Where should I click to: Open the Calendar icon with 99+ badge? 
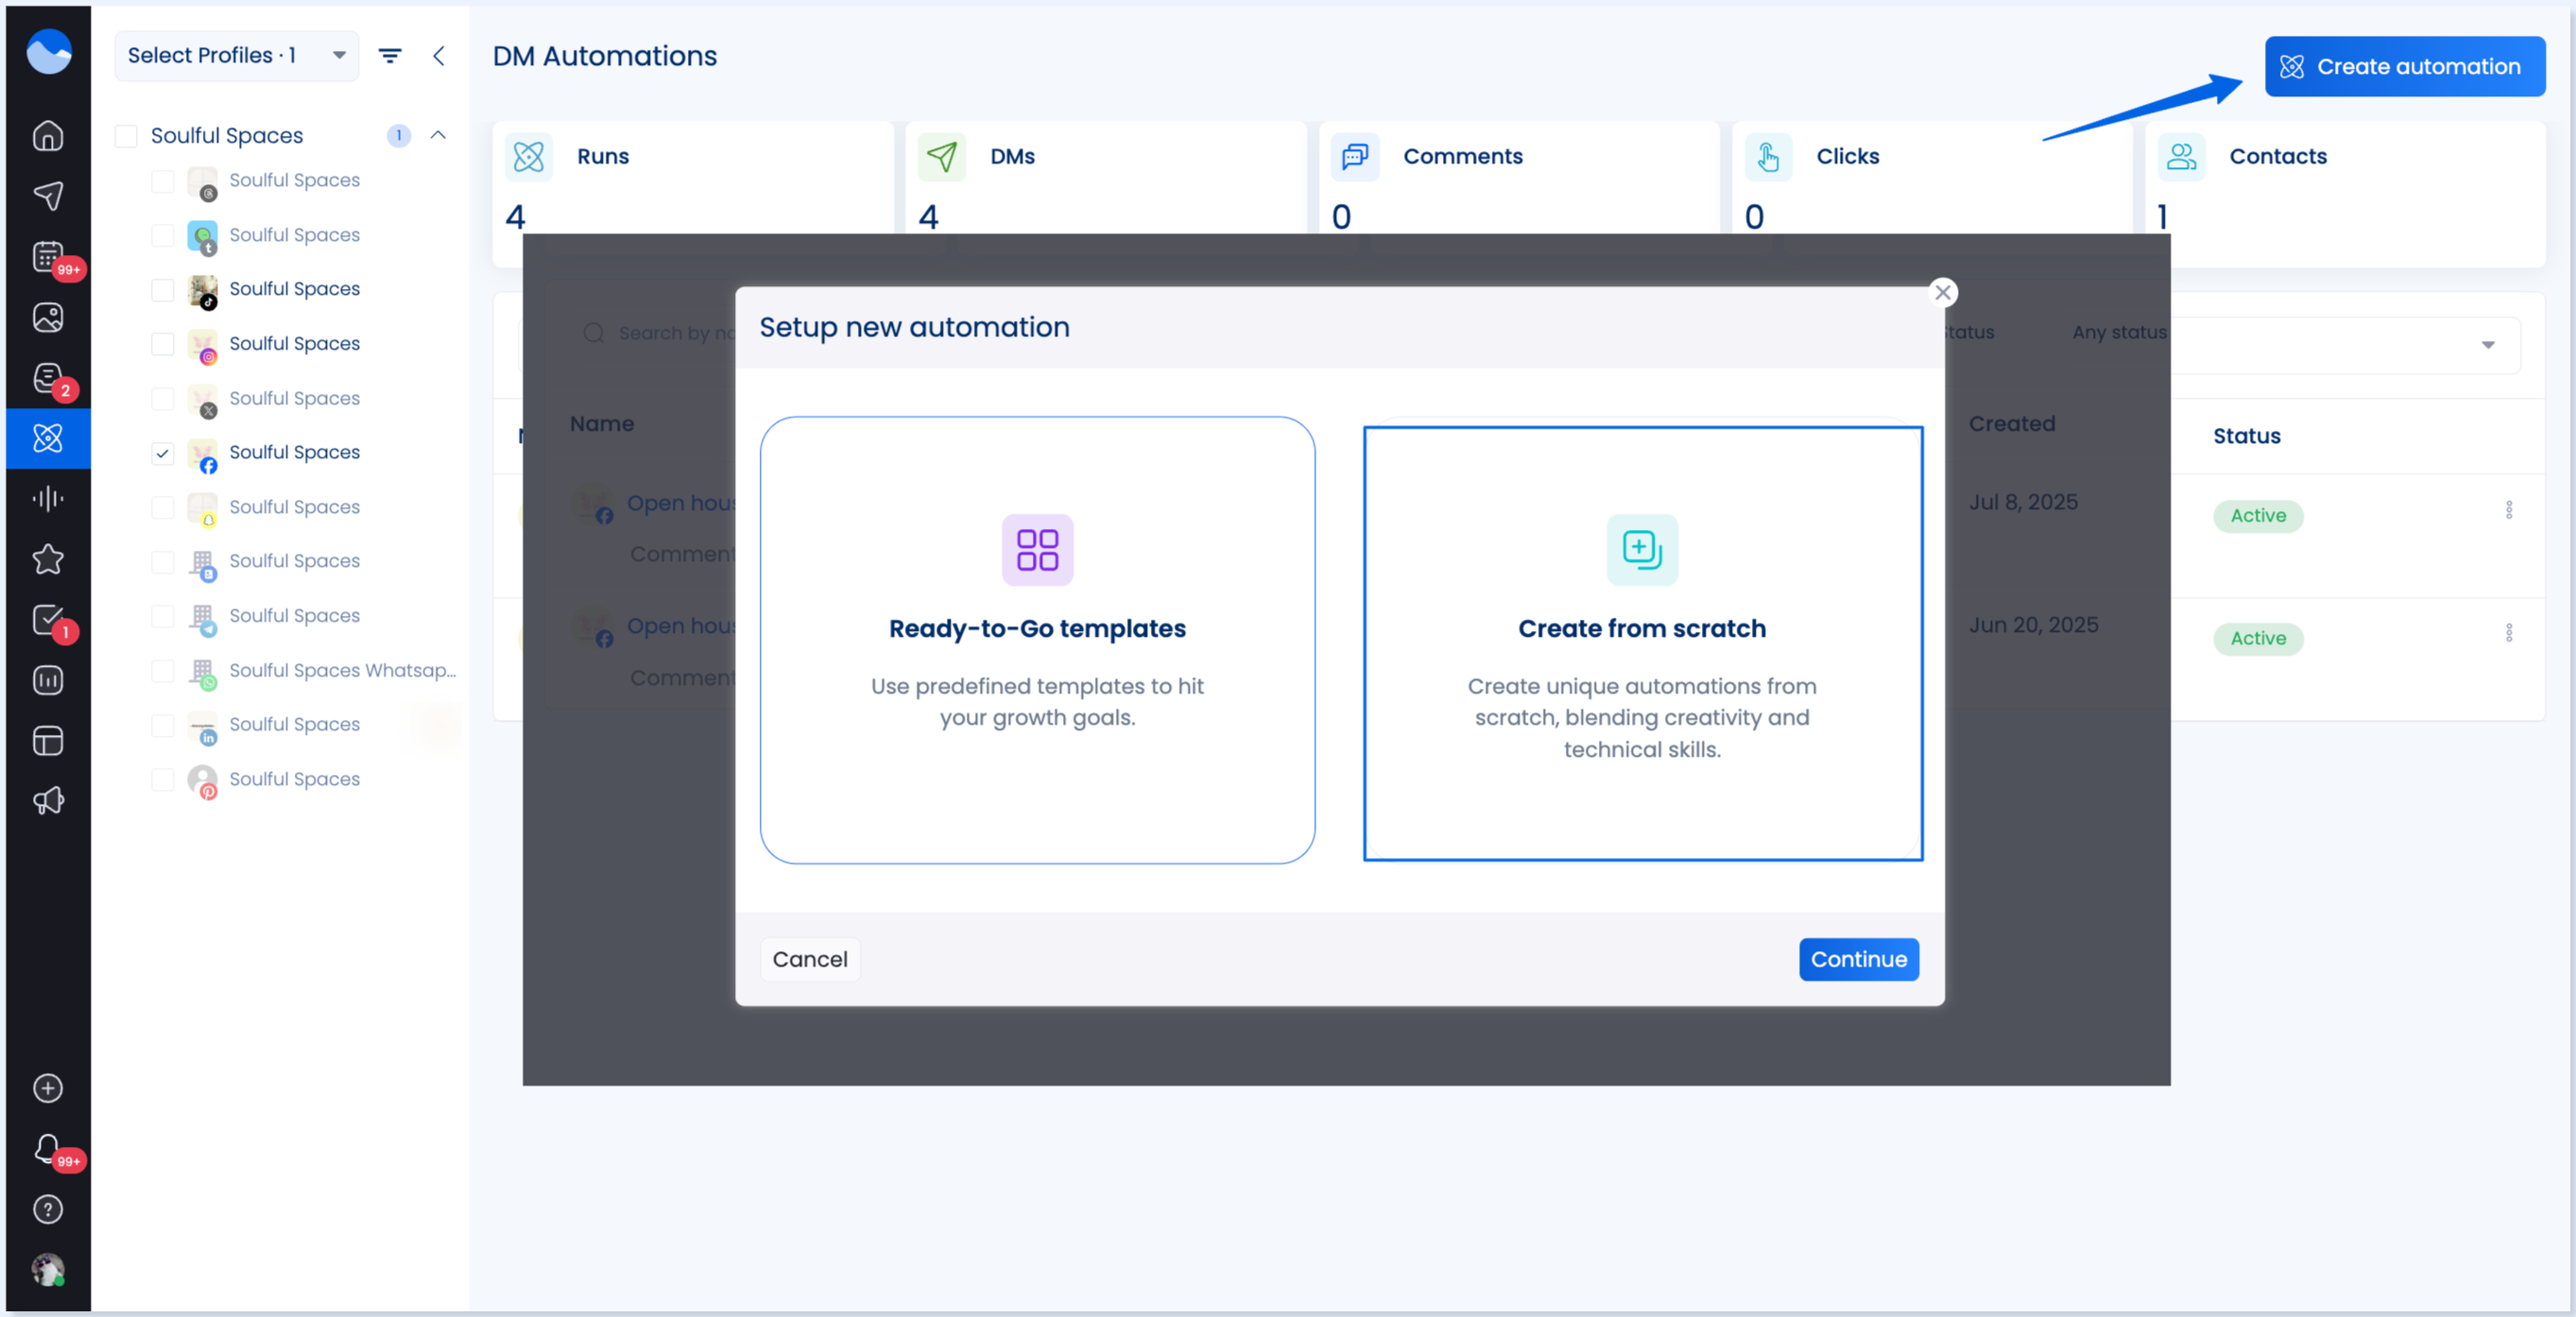pos(48,257)
